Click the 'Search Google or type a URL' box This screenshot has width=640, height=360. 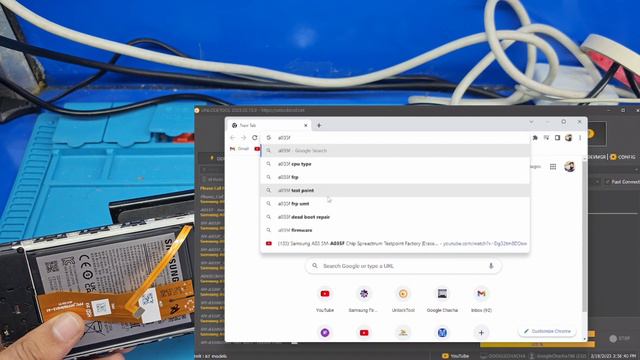pos(403,266)
